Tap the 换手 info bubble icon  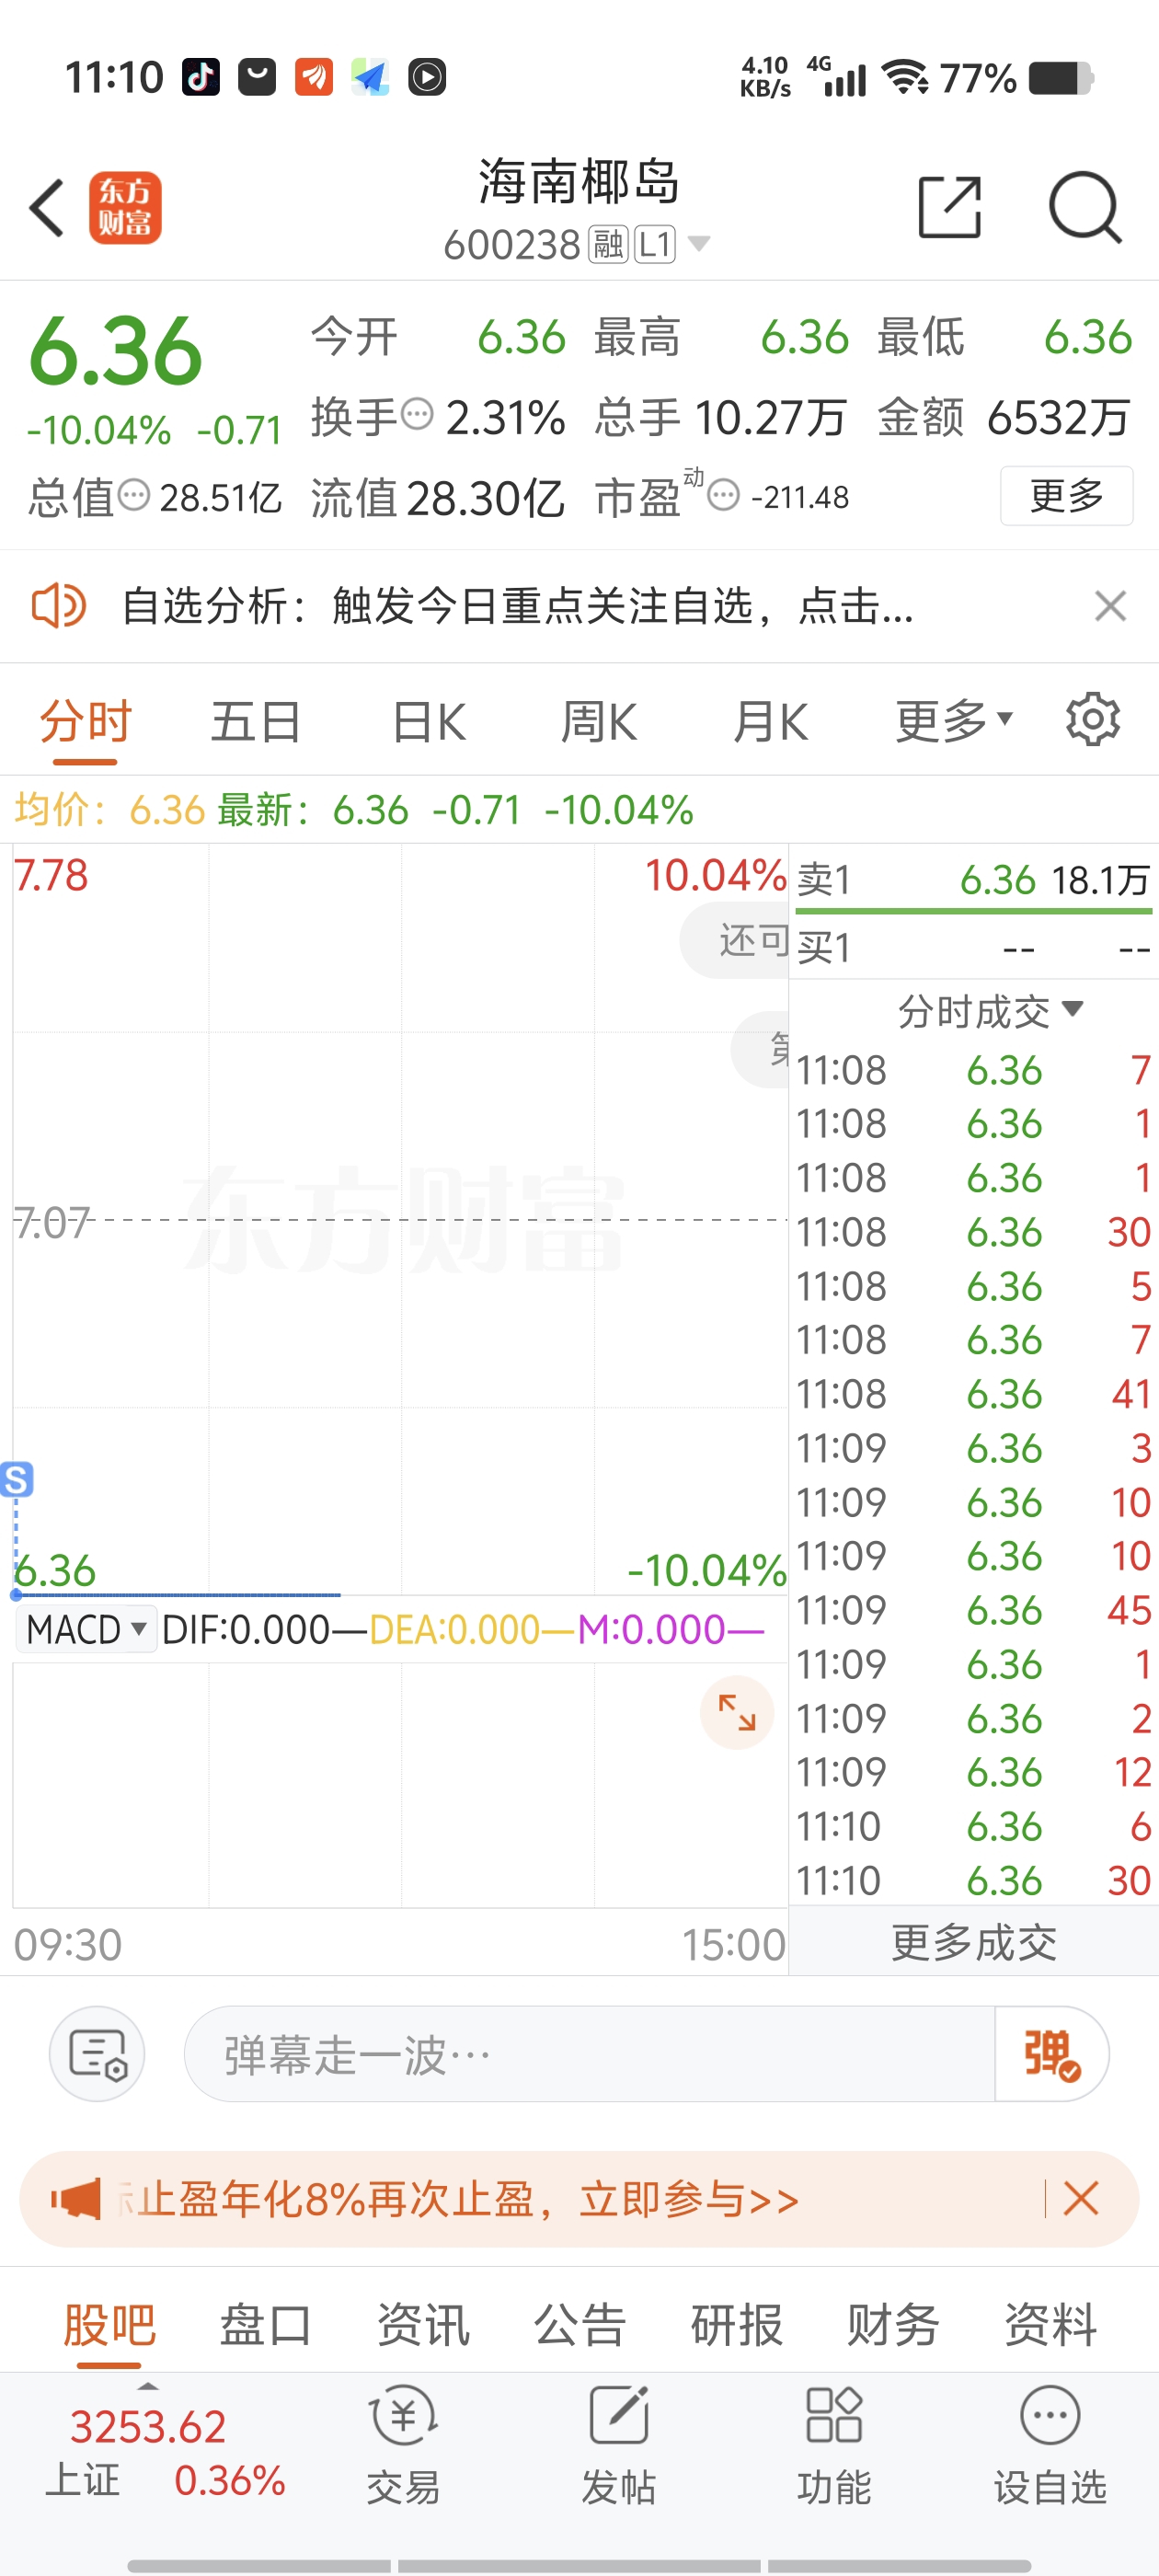pyautogui.click(x=416, y=413)
